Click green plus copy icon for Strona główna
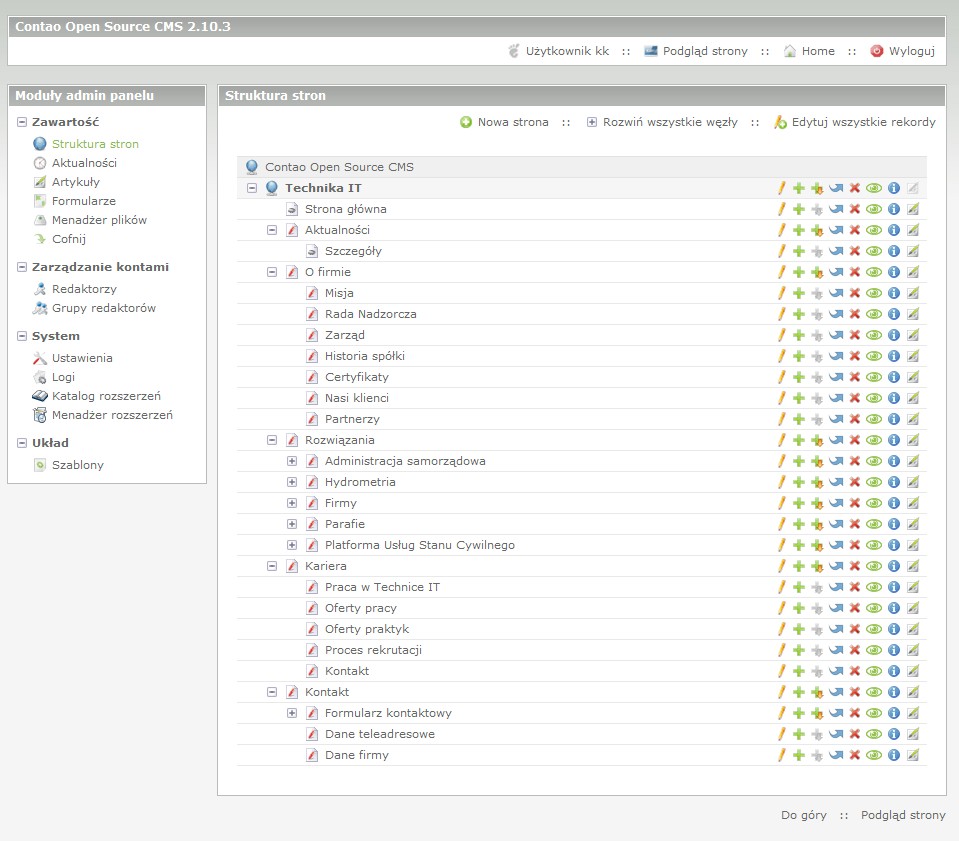 click(x=799, y=209)
